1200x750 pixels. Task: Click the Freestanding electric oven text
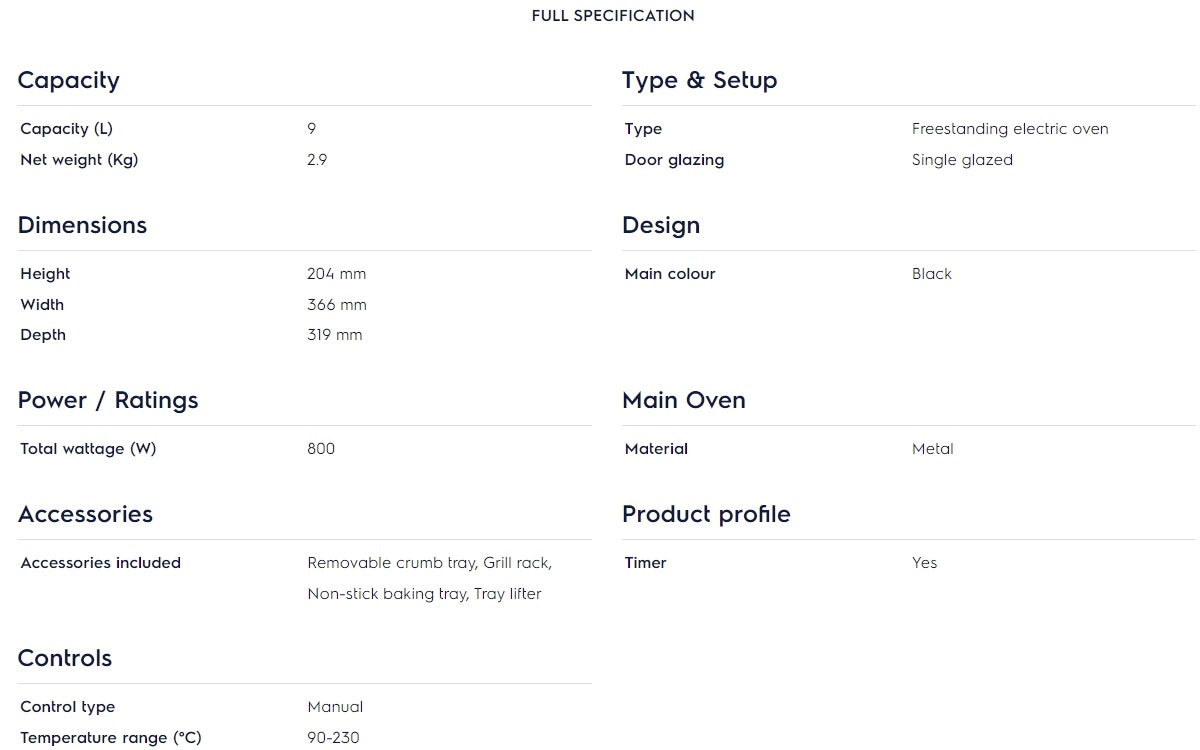pos(1010,129)
